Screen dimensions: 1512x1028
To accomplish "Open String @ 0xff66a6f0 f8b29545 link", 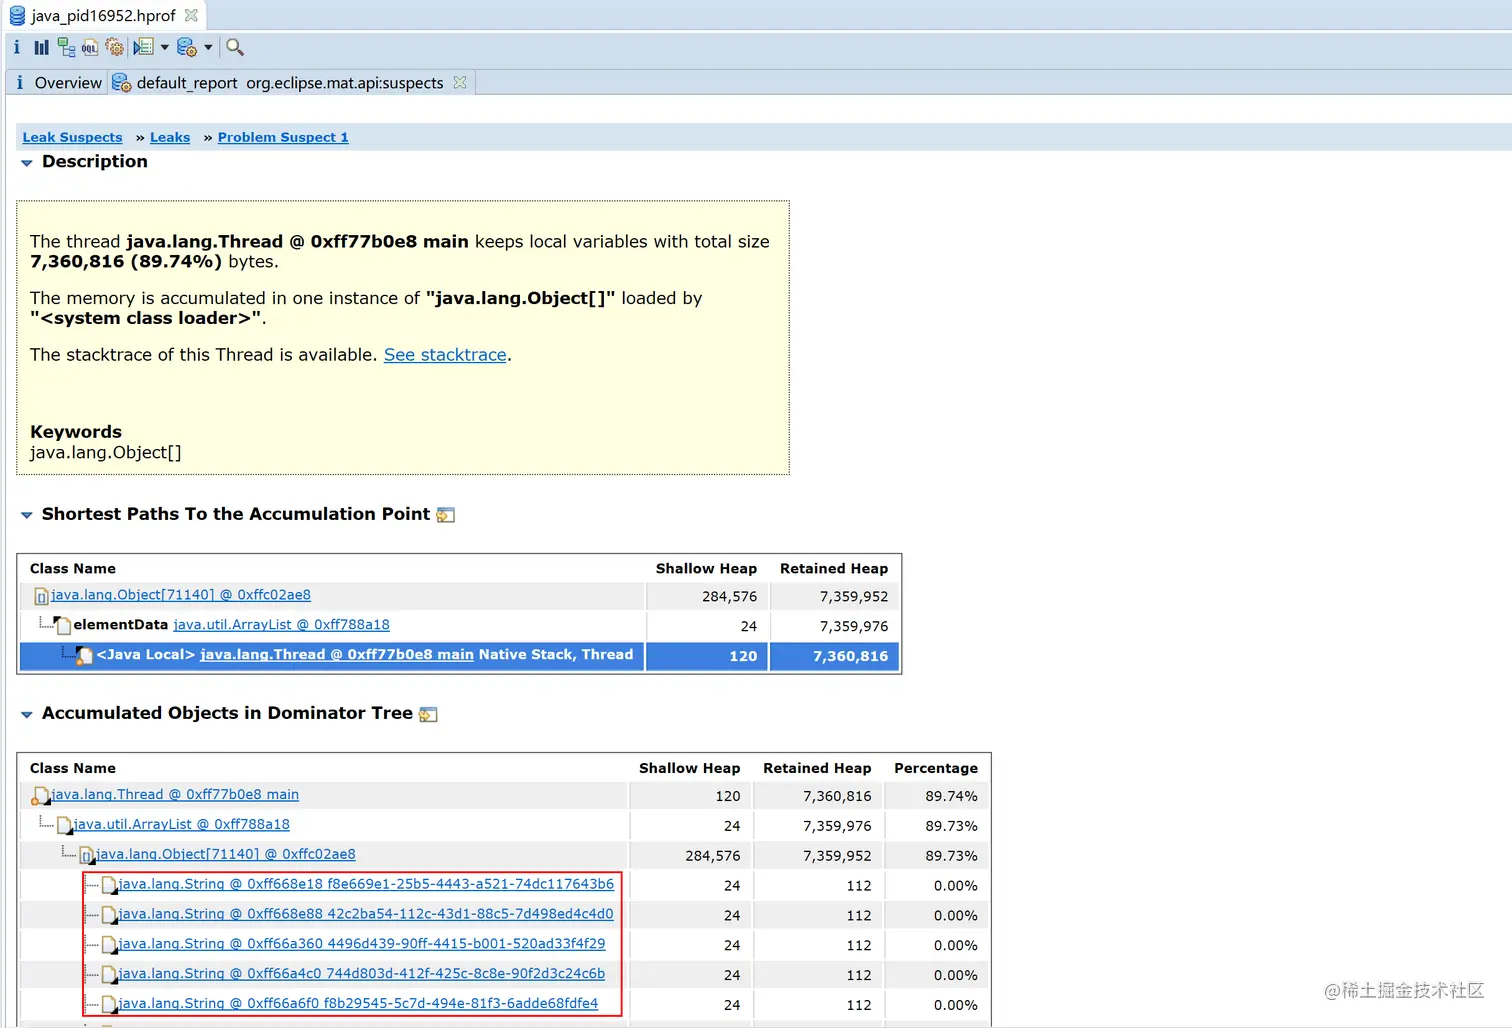I will [x=358, y=1003].
